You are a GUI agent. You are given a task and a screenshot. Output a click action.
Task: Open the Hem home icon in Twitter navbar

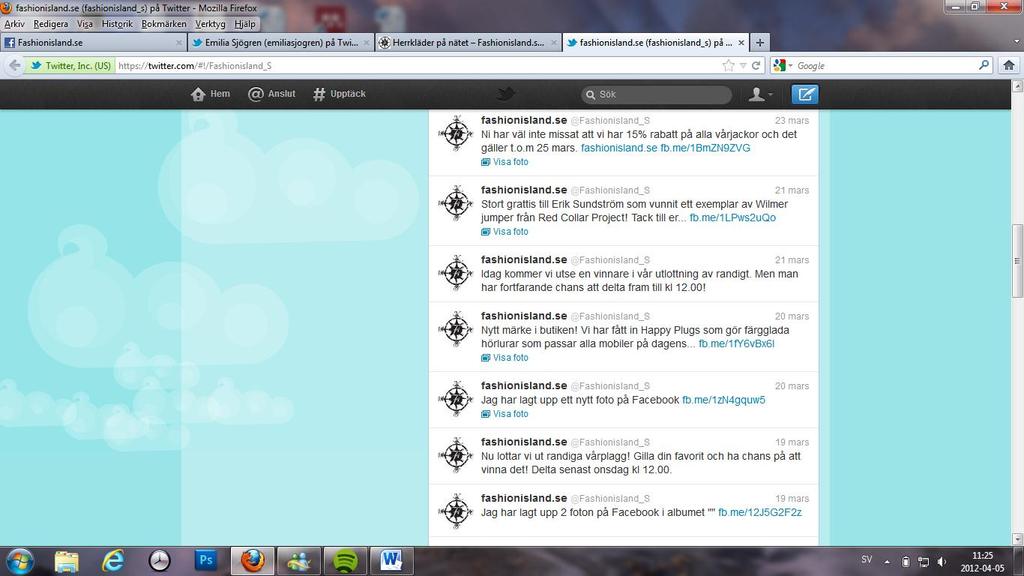tap(210, 94)
